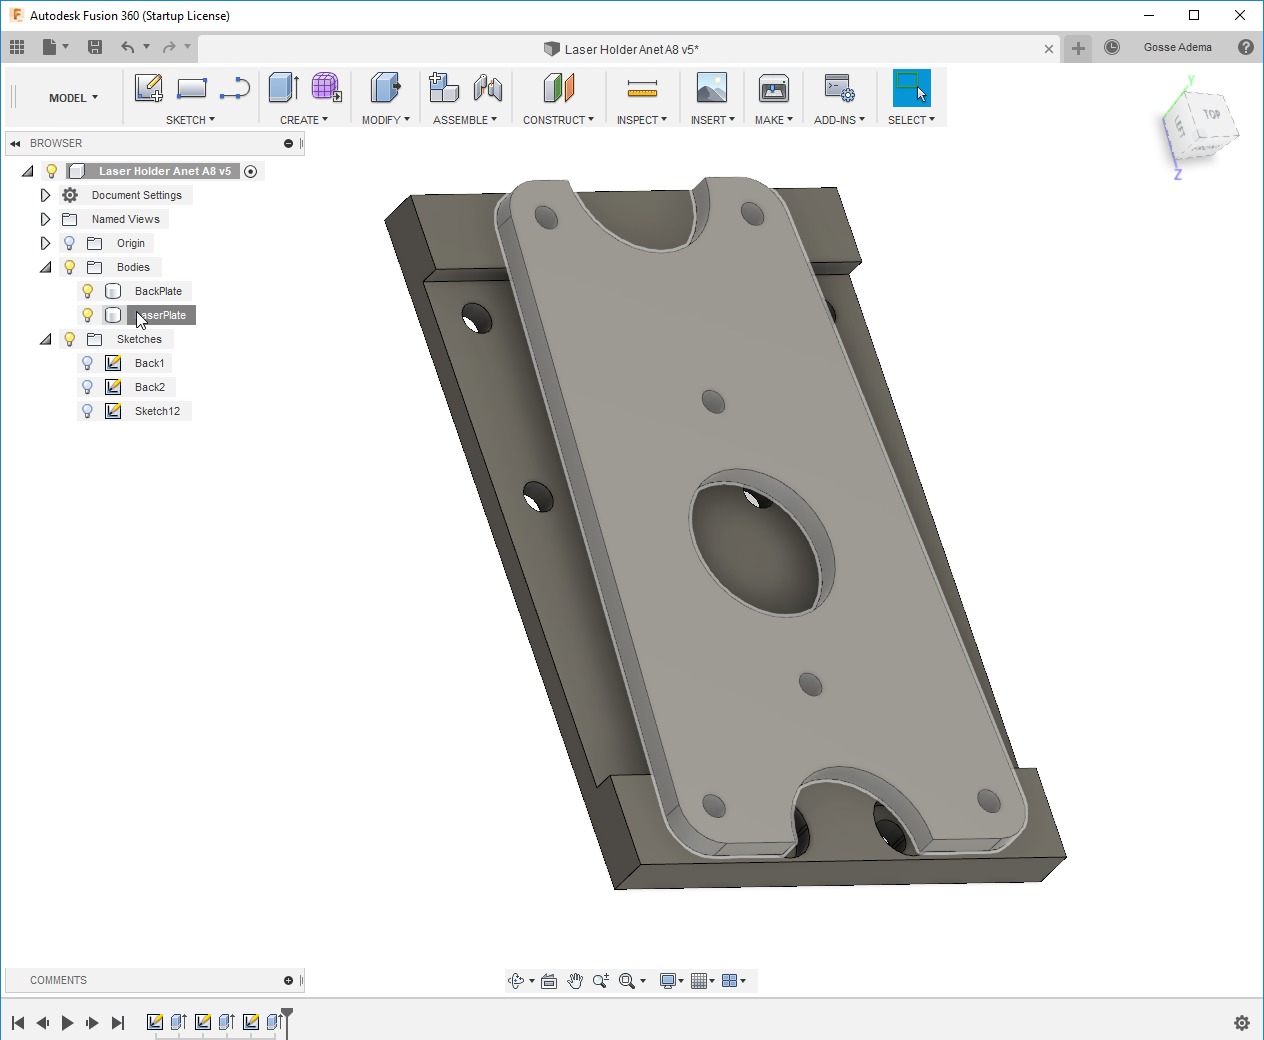Screen dimensions: 1264x1040
Task: Toggle visibility of the Origin folder
Action: tap(69, 243)
